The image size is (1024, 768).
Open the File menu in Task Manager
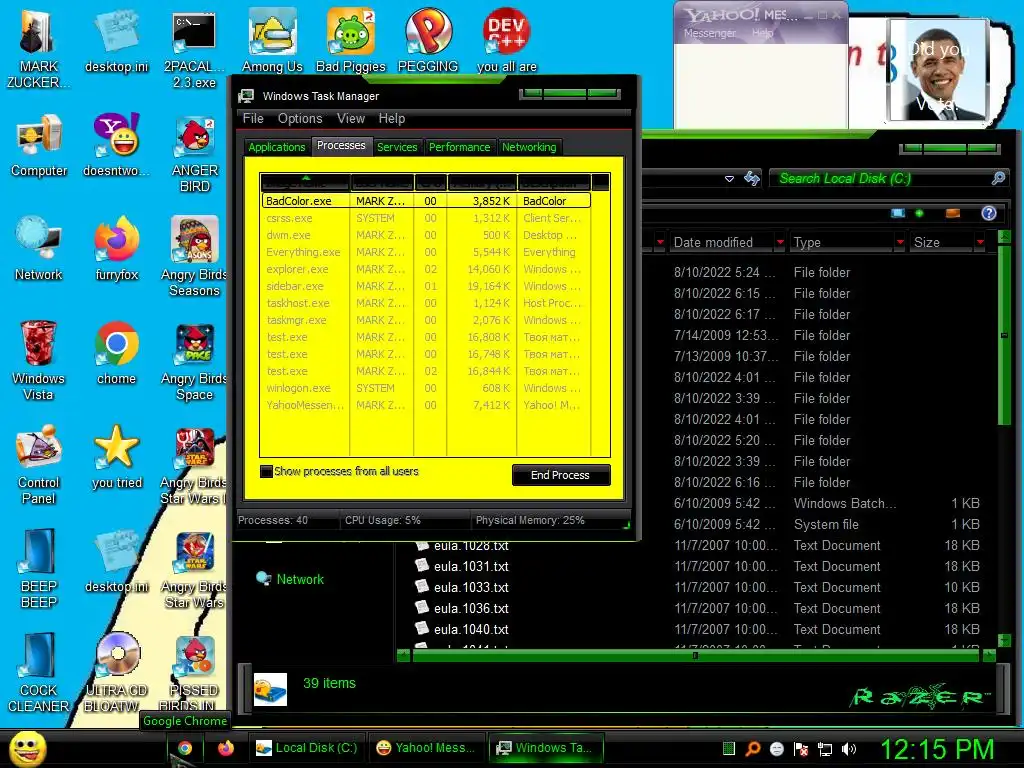[253, 118]
